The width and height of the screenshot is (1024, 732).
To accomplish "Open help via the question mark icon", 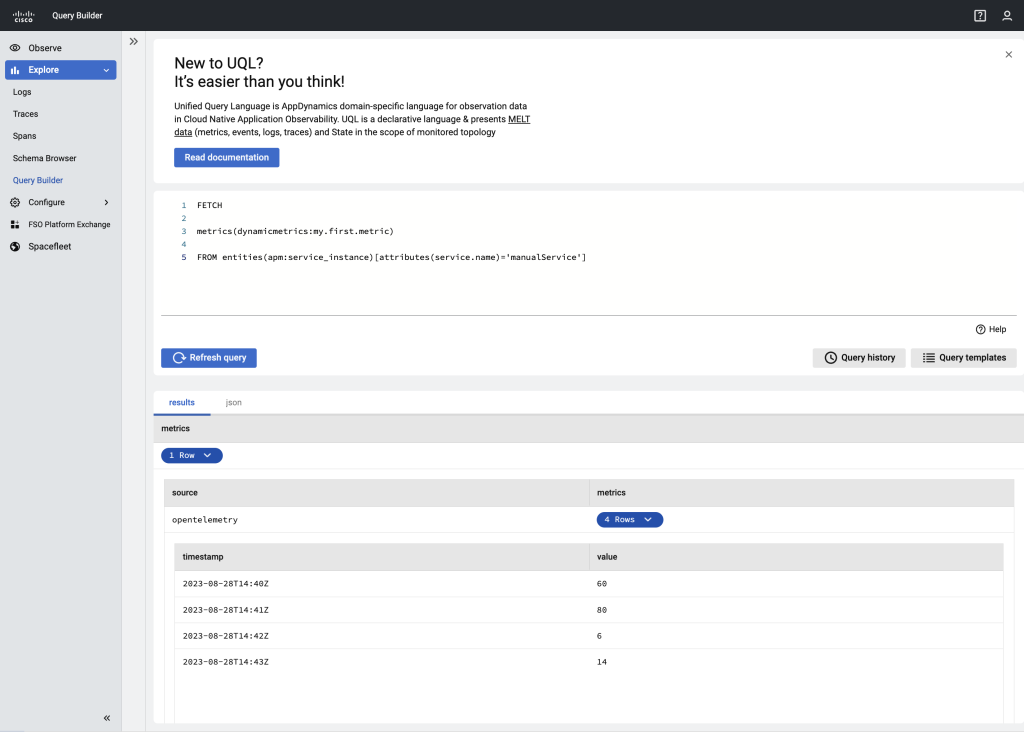I will 979,15.
